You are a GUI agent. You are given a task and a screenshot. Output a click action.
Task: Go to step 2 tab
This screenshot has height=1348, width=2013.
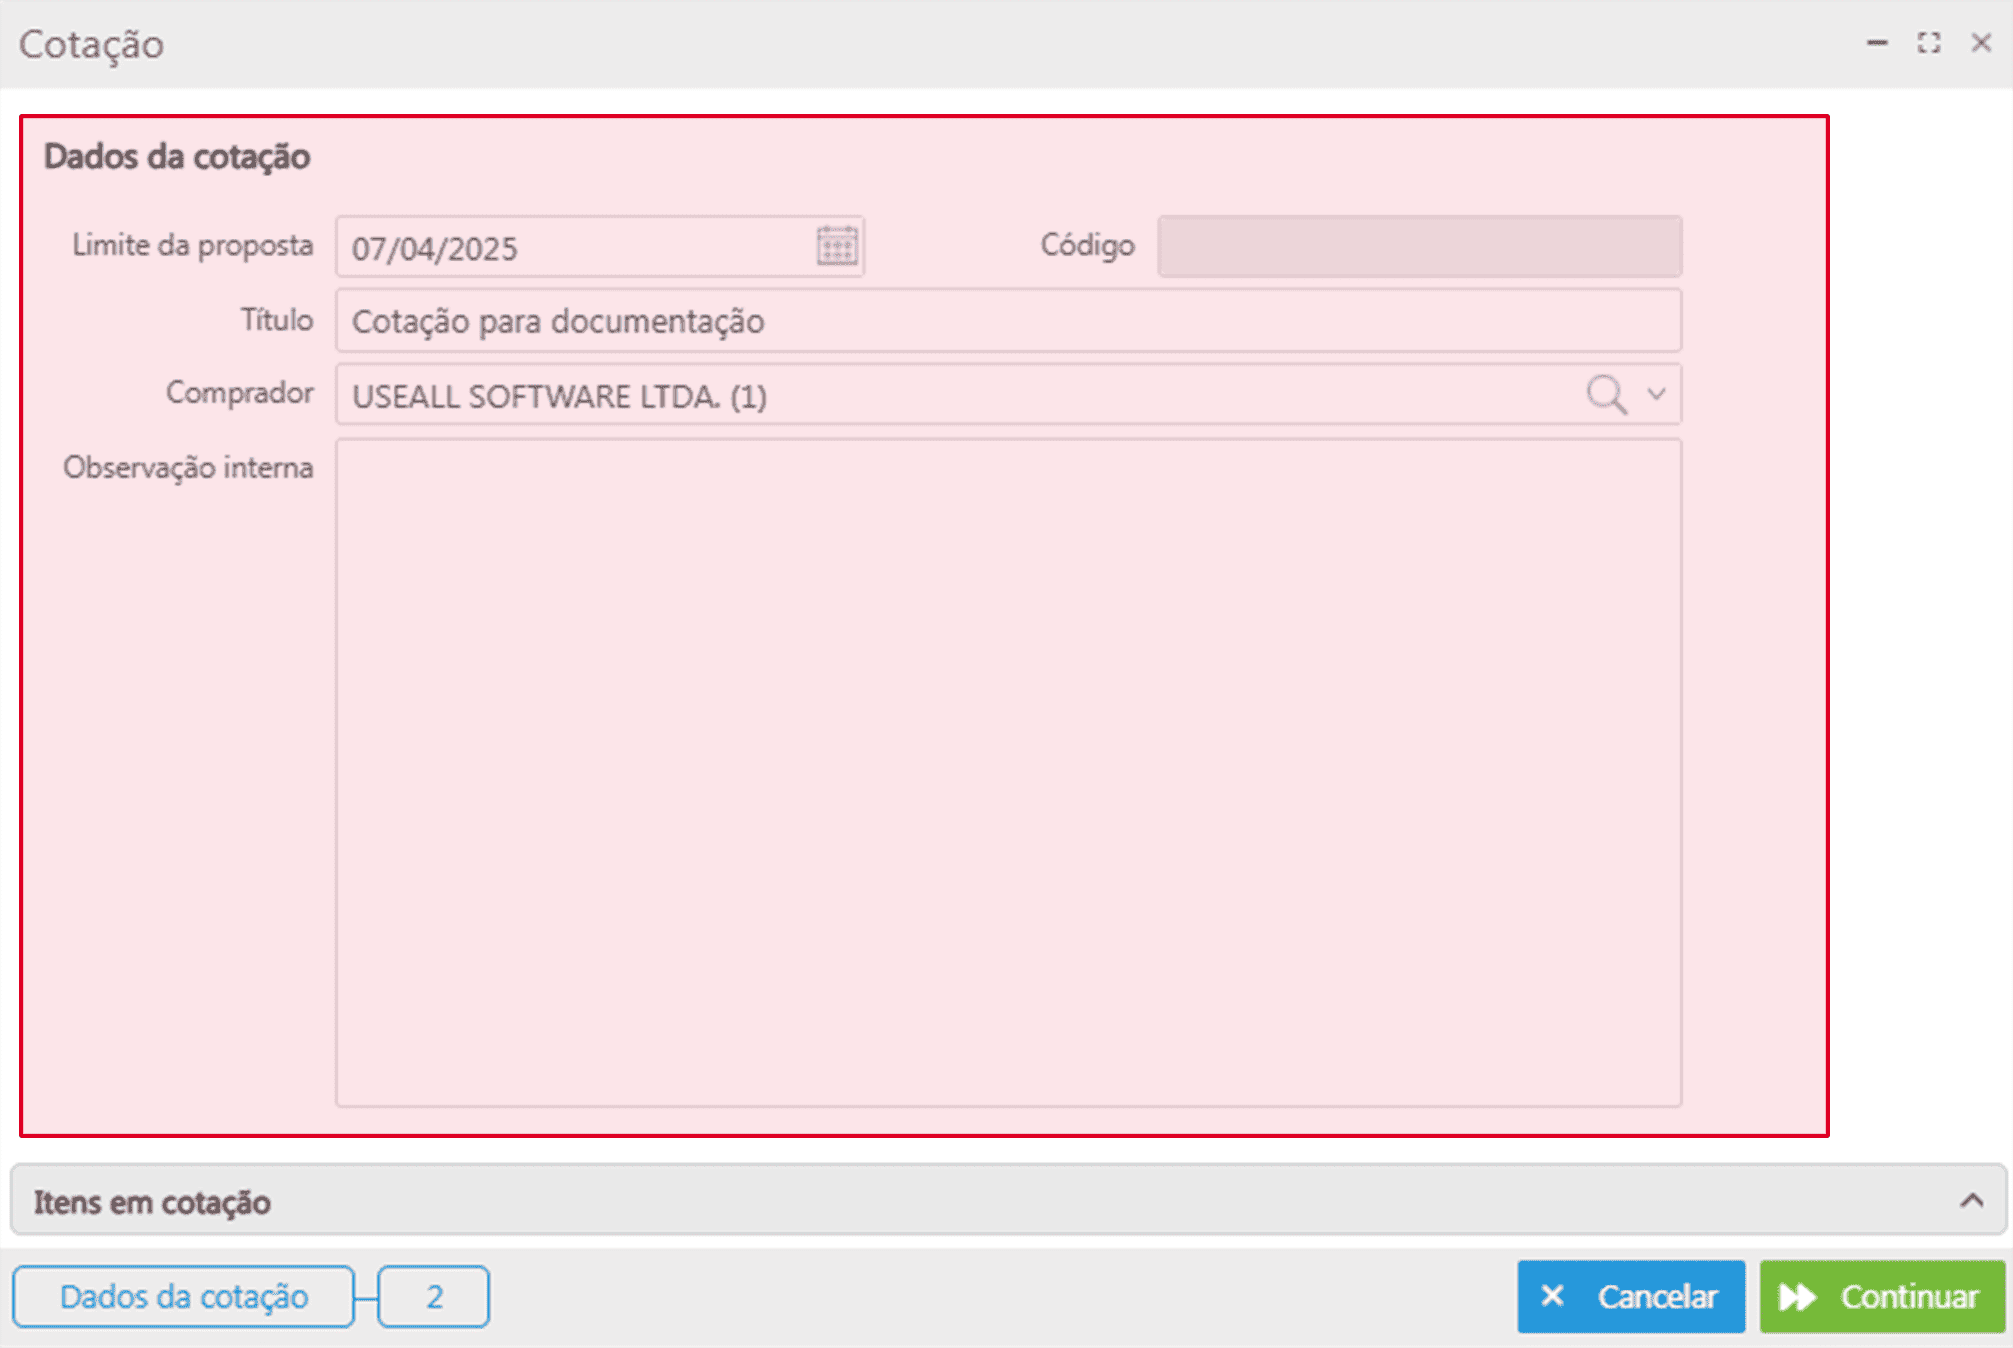click(x=434, y=1296)
